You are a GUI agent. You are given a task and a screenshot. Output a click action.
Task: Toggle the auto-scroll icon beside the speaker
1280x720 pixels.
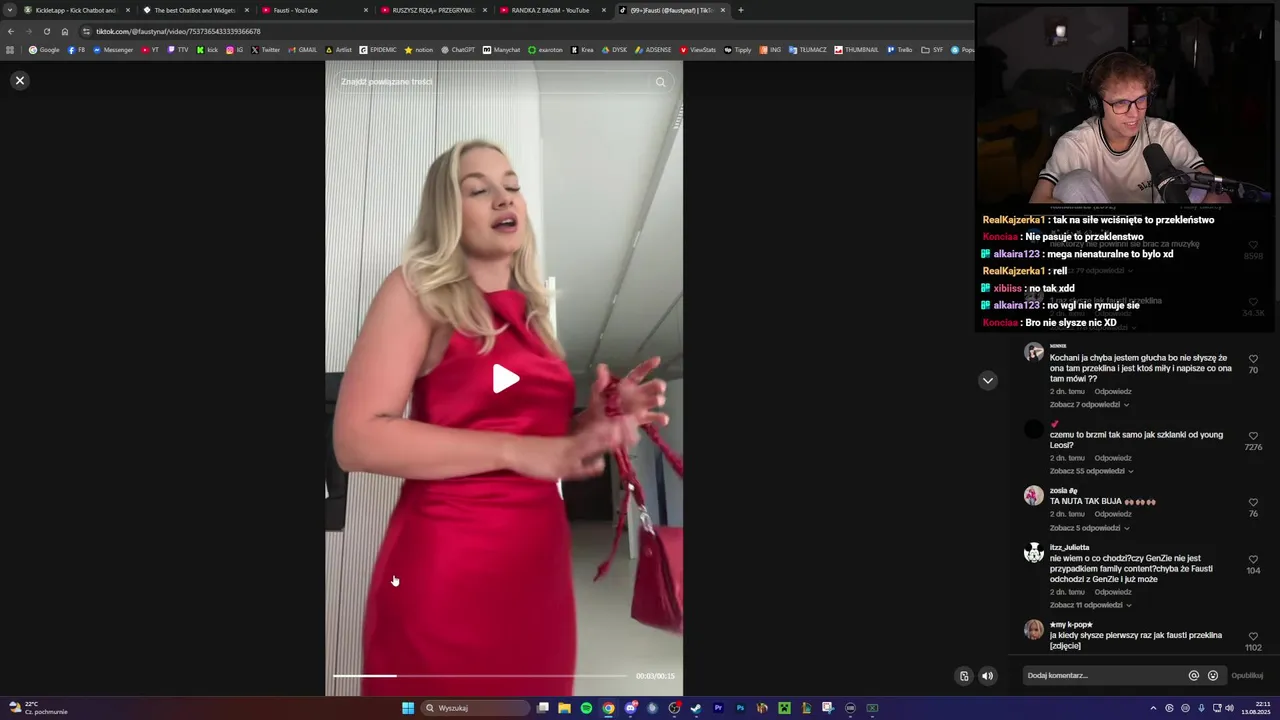coord(964,676)
